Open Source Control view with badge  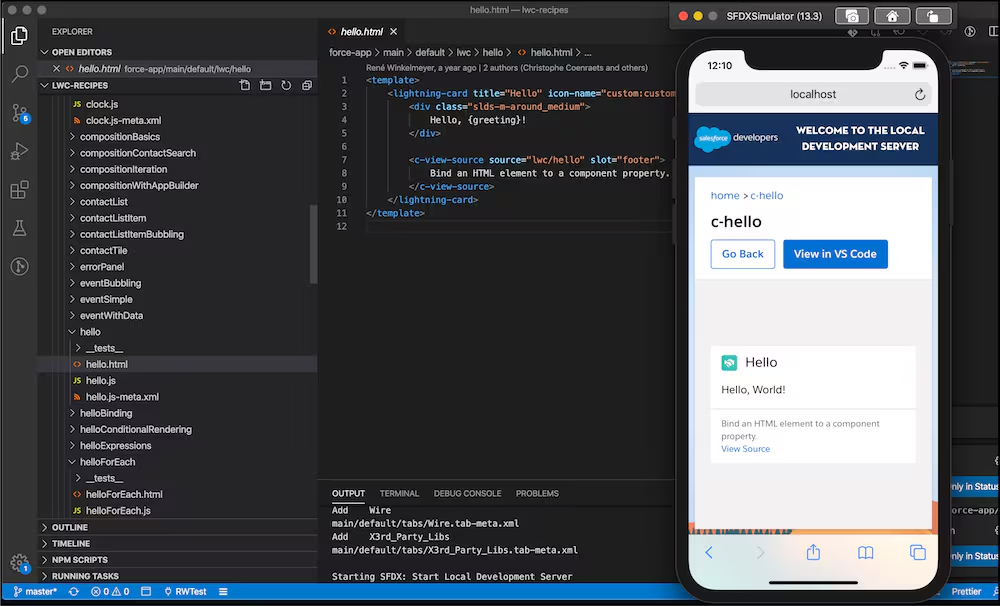pyautogui.click(x=20, y=114)
